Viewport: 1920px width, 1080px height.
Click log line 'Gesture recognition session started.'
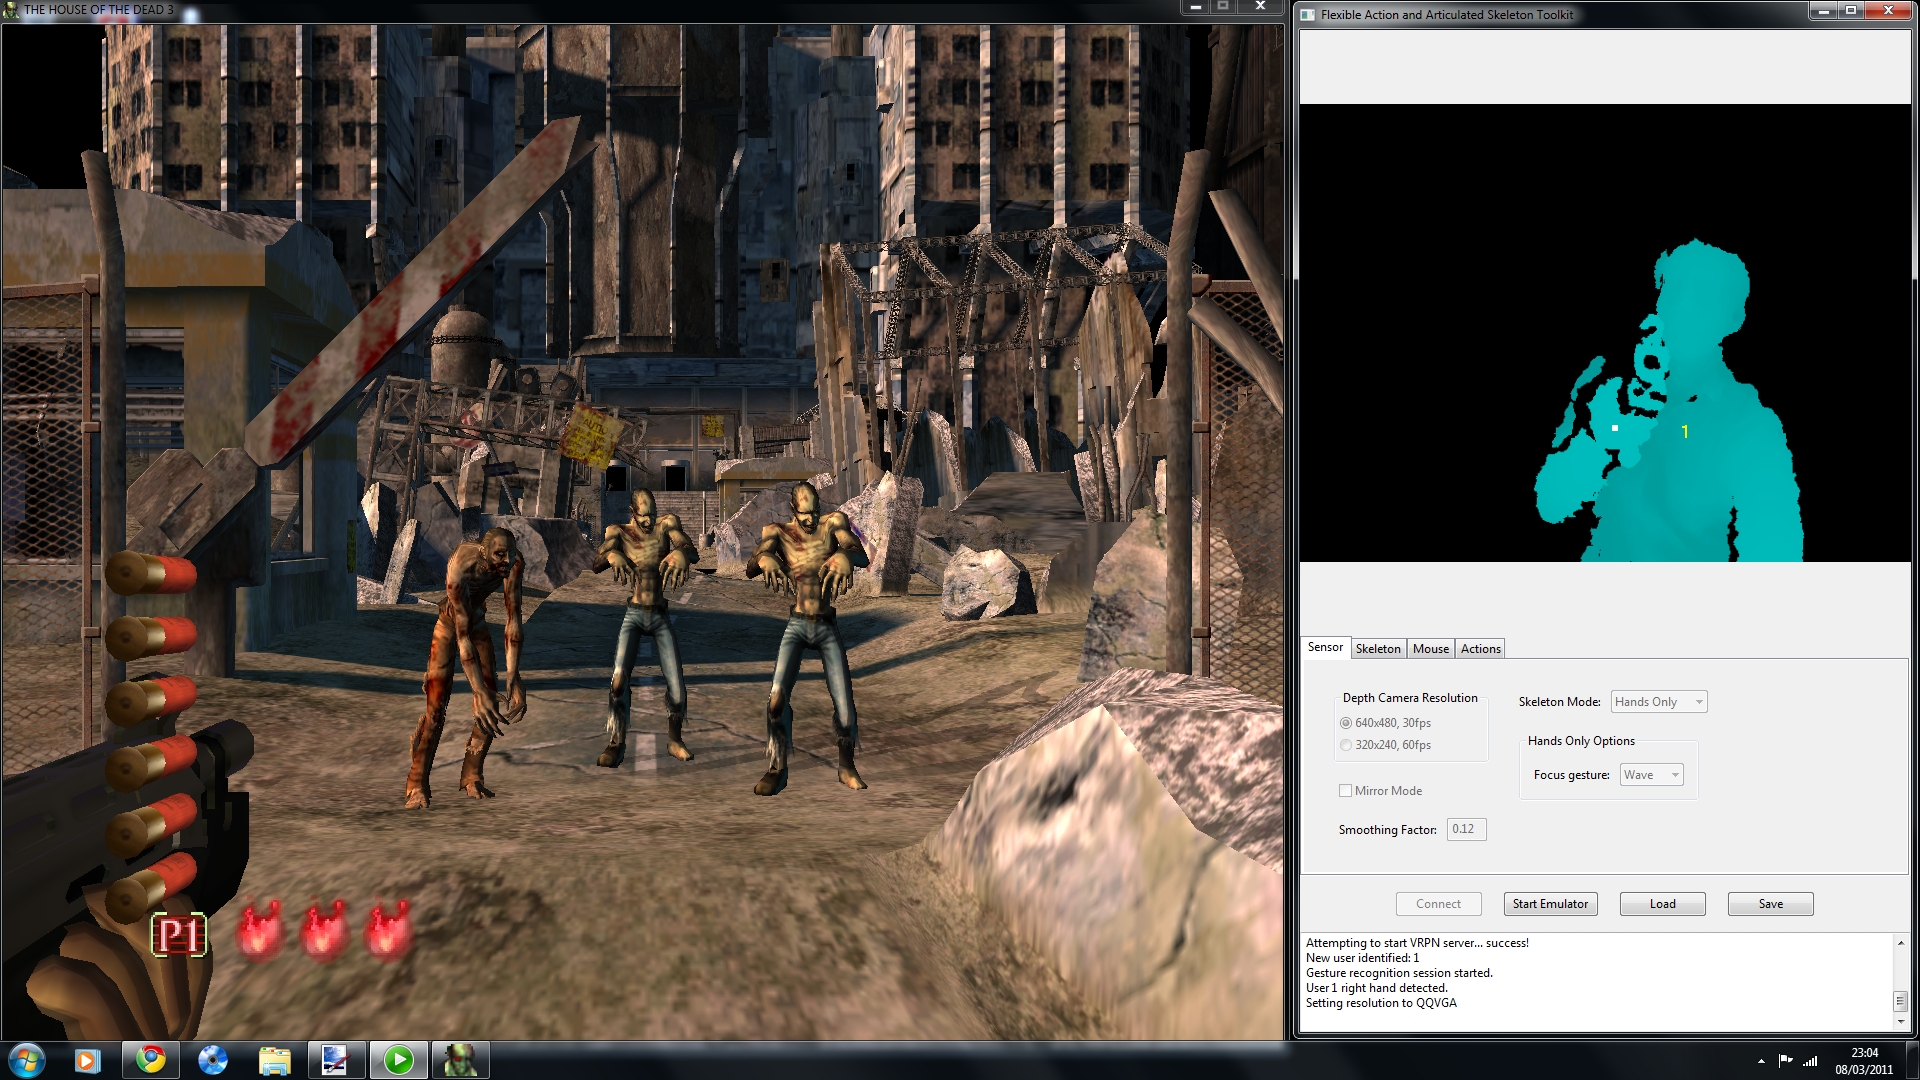coord(1399,973)
